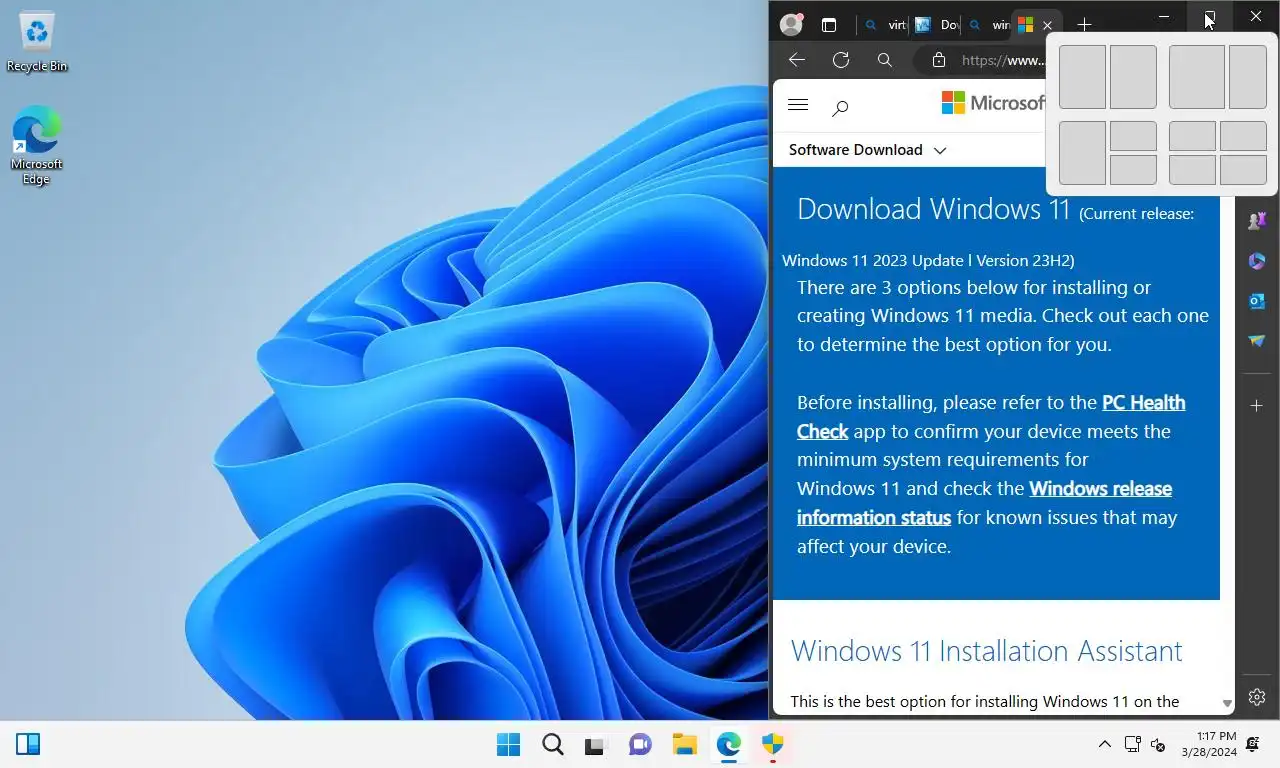Open a new Edge tab
The image size is (1280, 768).
pos(1084,25)
